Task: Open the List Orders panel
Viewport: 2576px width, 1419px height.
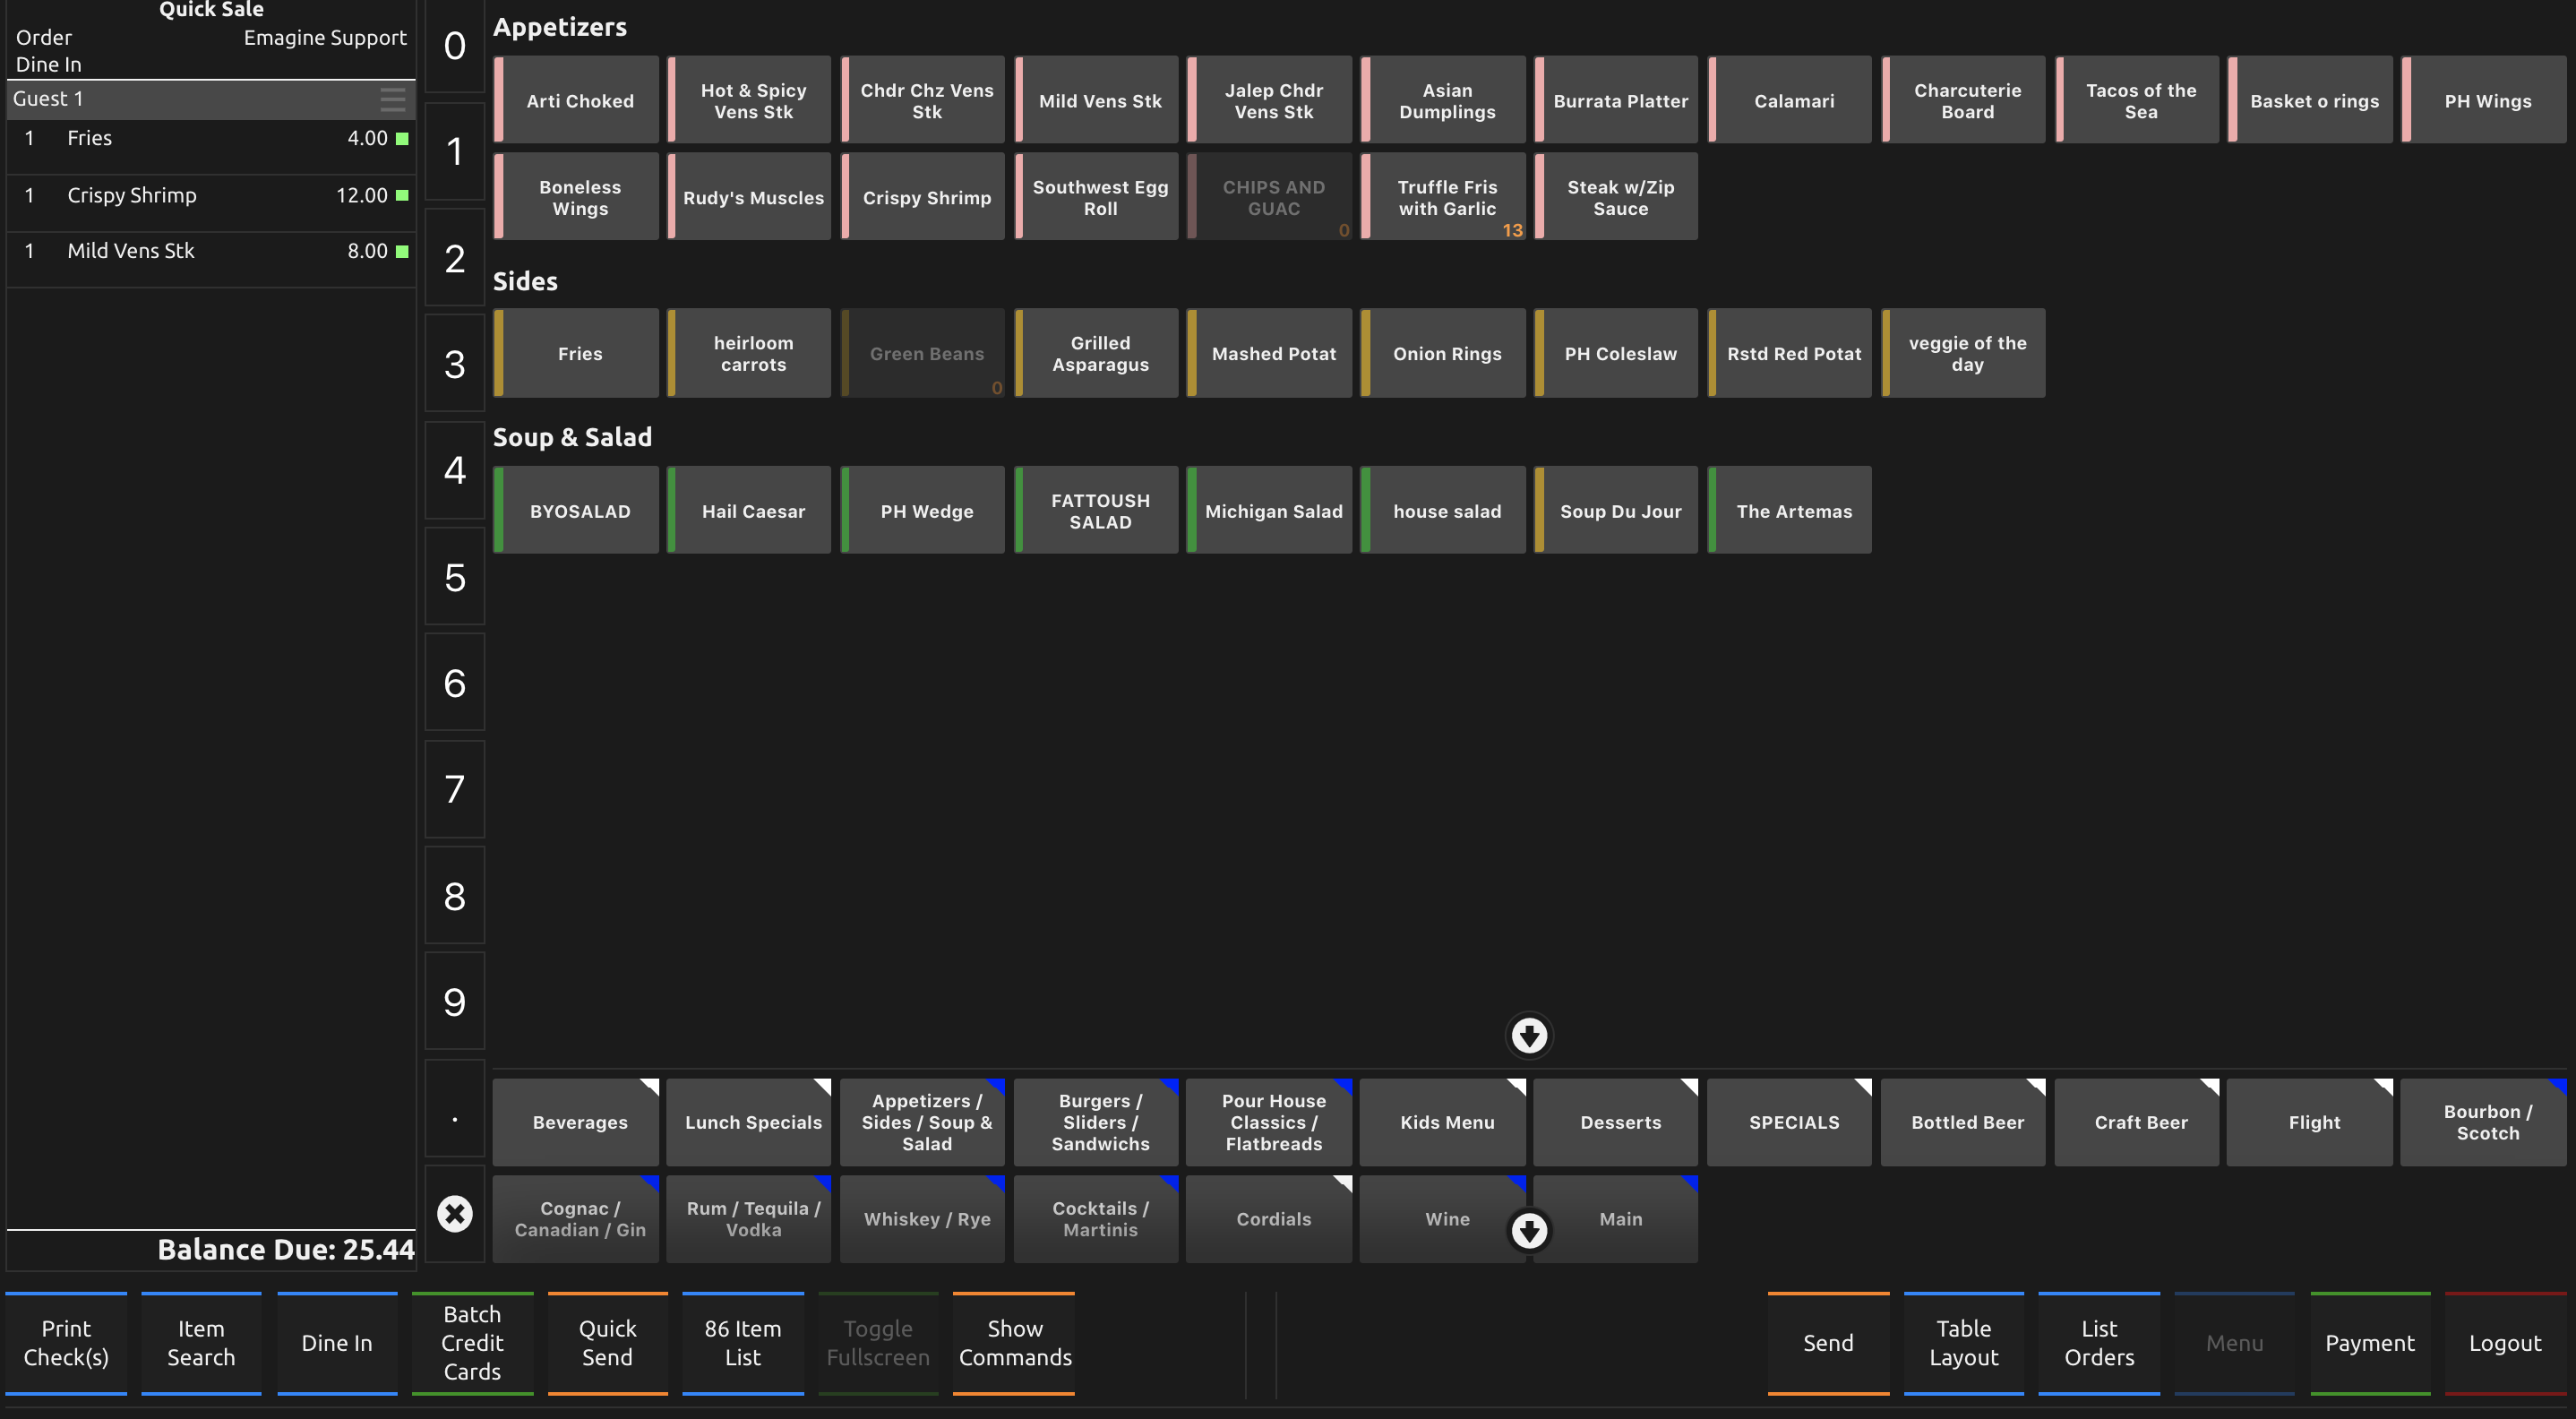Action: [x=2098, y=1343]
